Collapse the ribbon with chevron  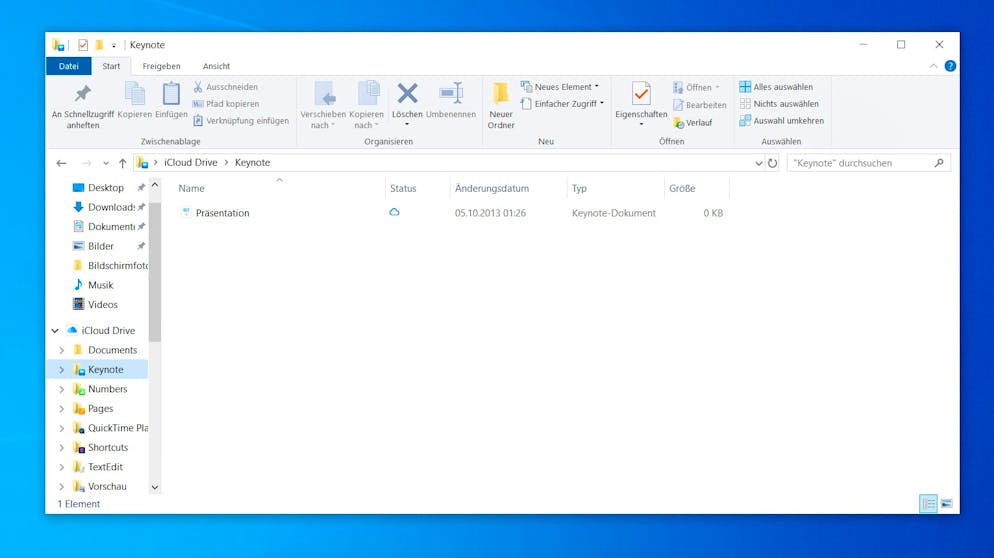pos(933,66)
